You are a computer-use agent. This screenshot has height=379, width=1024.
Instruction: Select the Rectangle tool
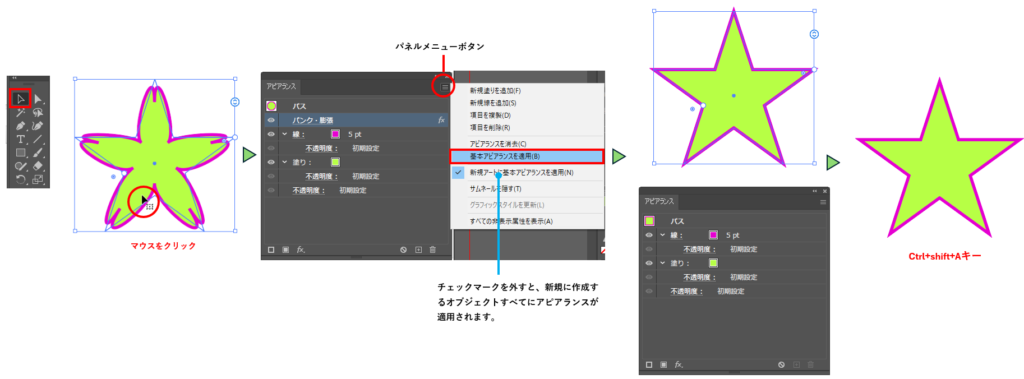(x=20, y=153)
